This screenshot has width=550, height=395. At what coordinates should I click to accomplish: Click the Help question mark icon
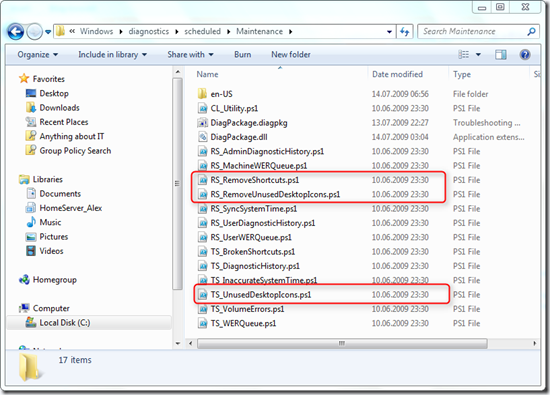pos(525,54)
